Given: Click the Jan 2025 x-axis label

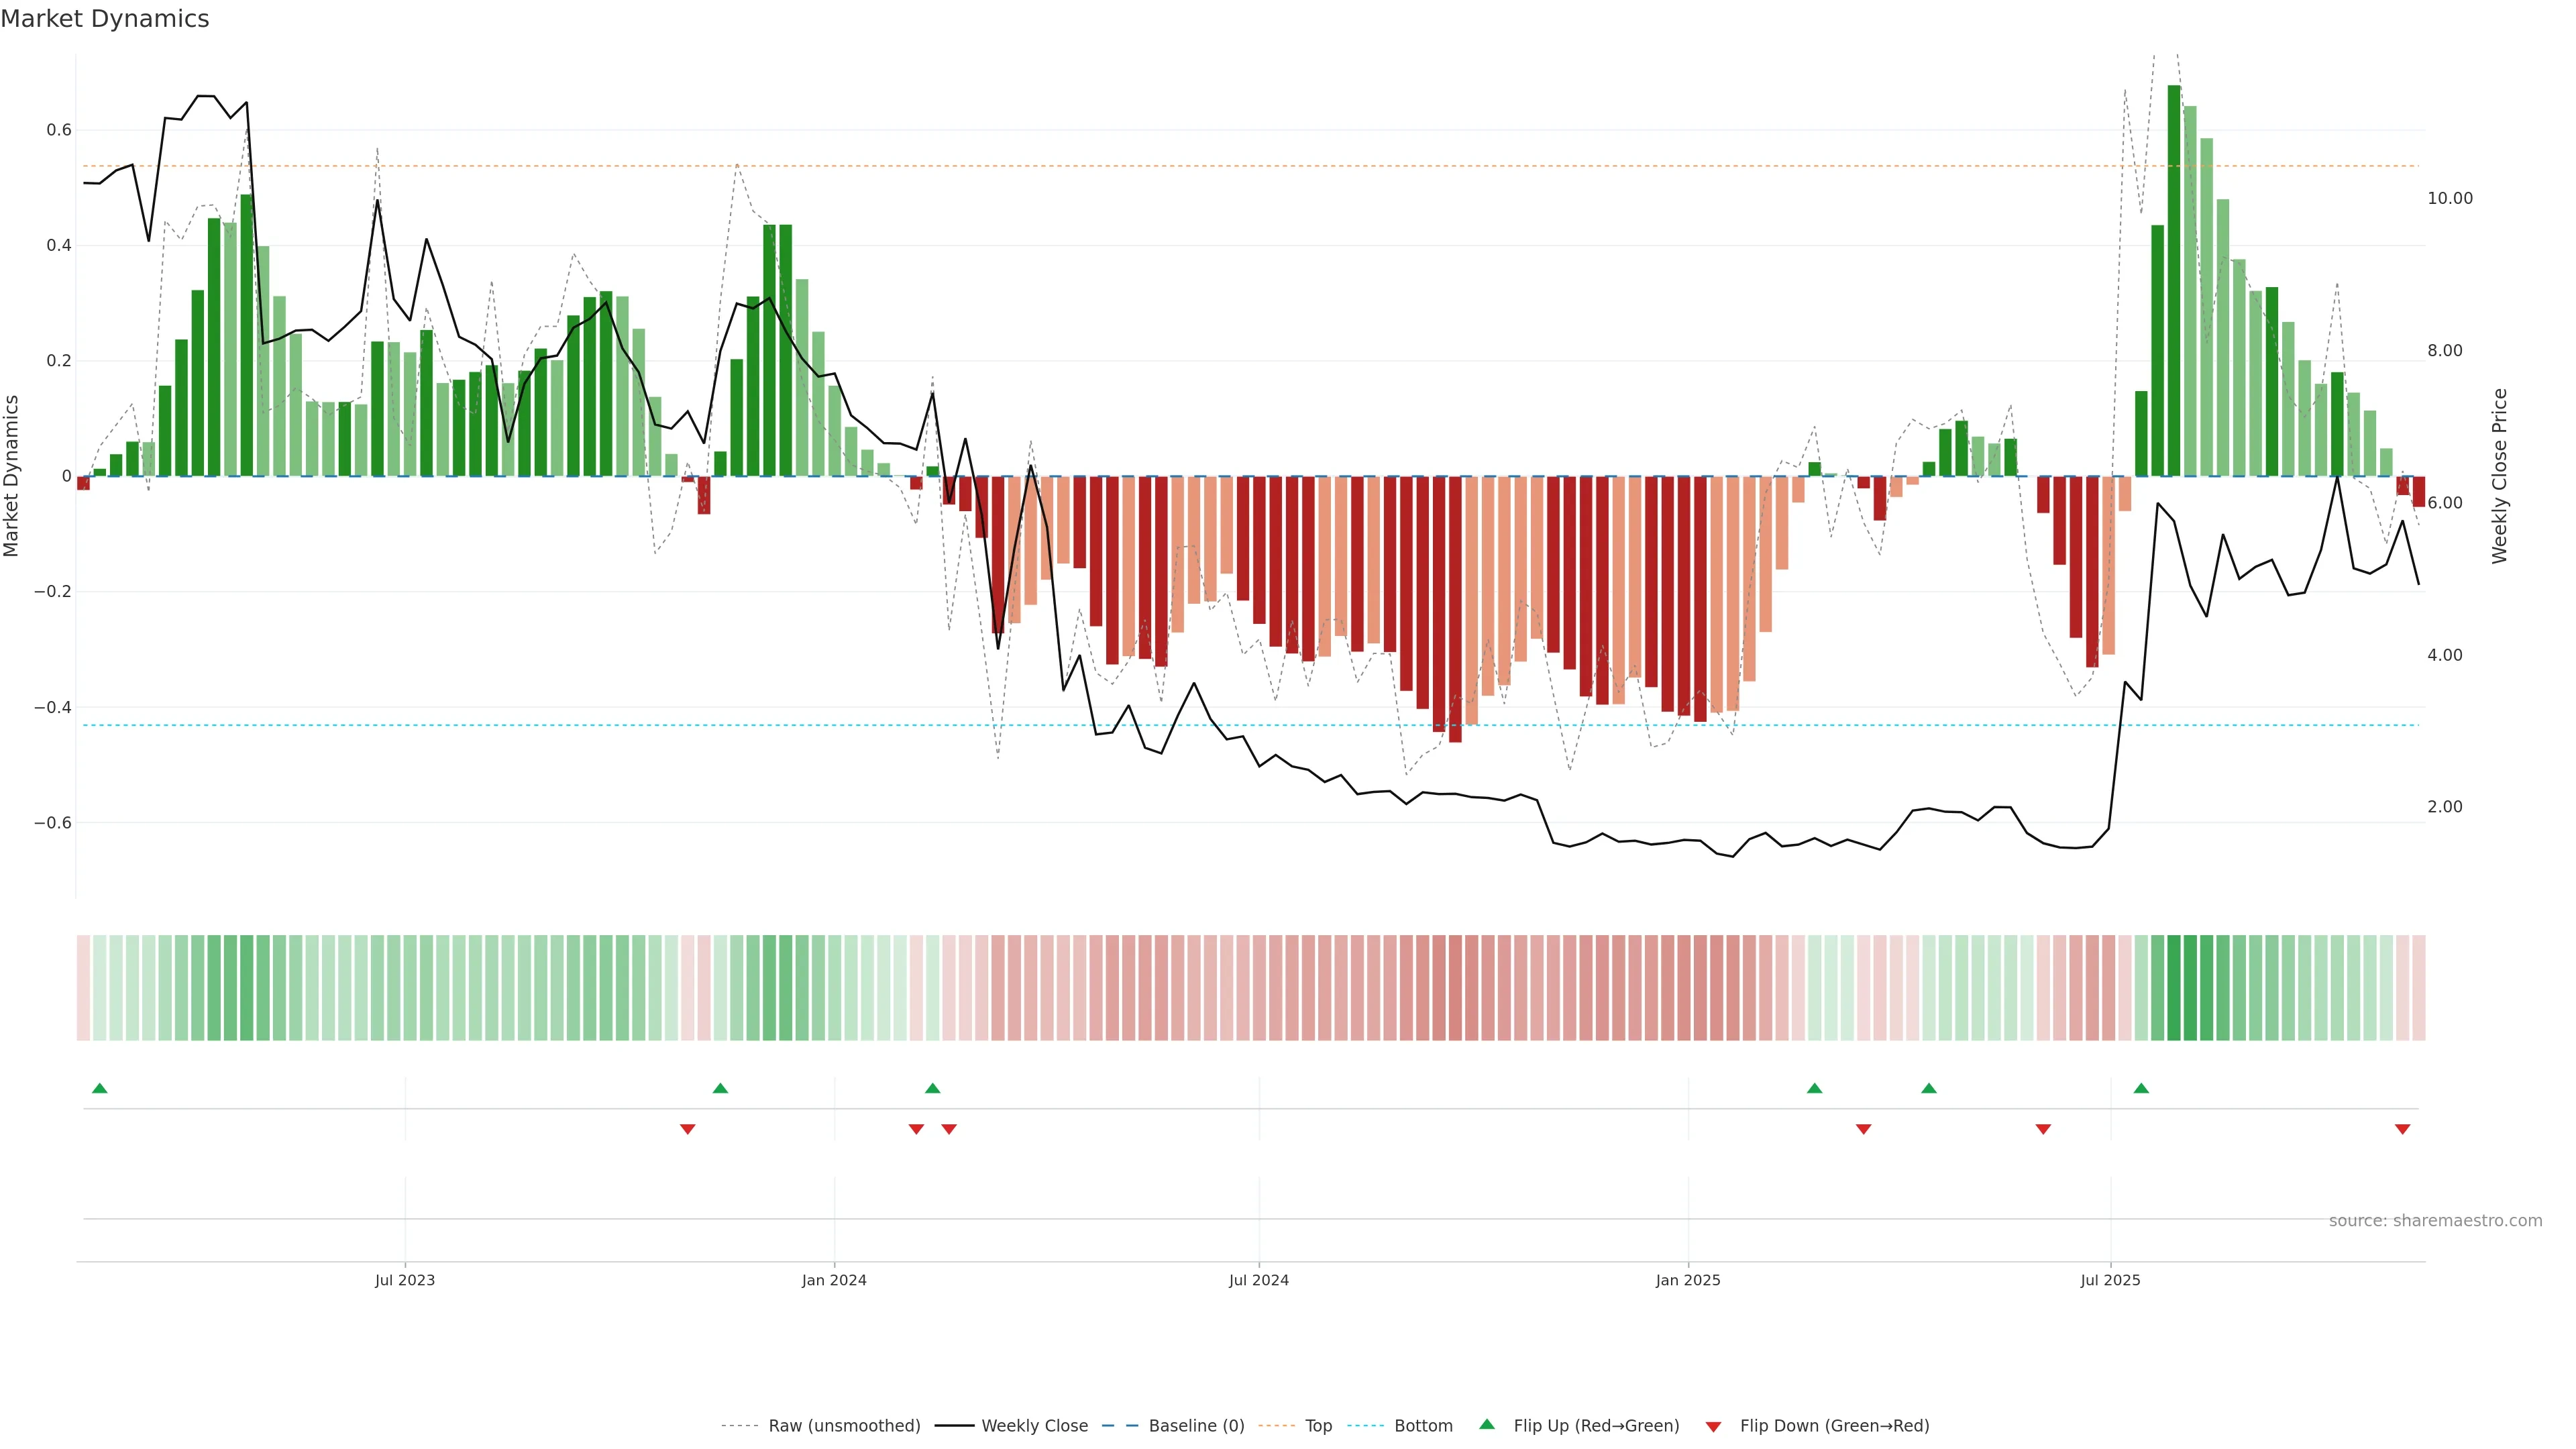Looking at the screenshot, I should click(x=1687, y=1280).
